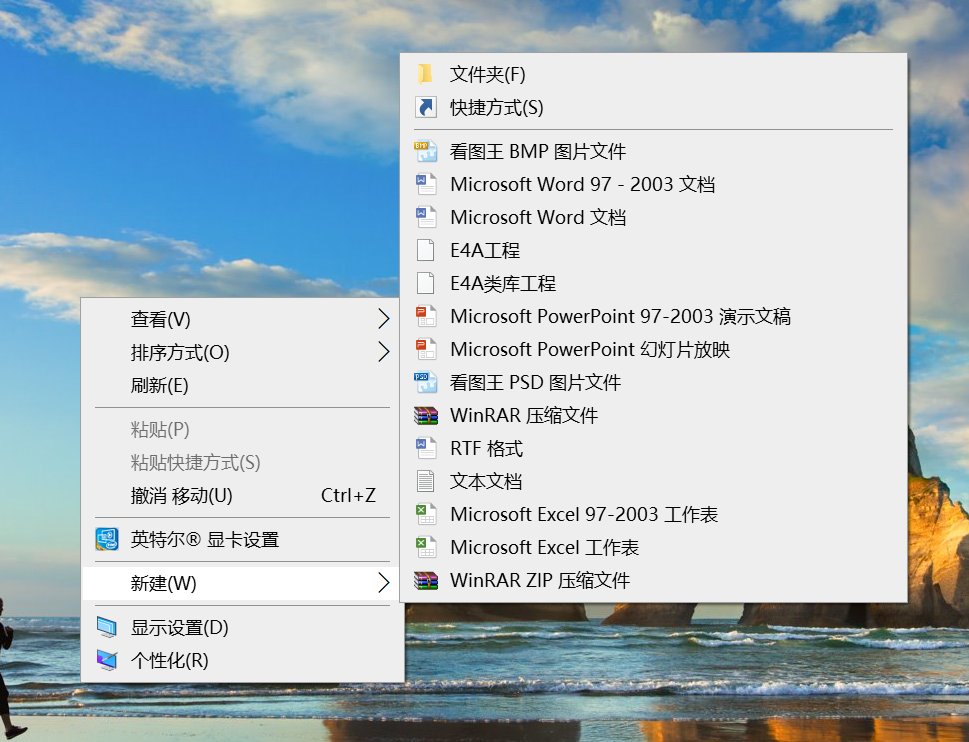
Task: Click the Word icon beside Word 97 - 2003 文档
Action: (x=426, y=184)
